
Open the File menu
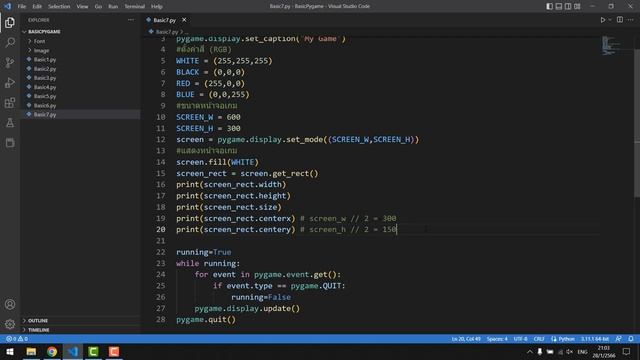coord(22,6)
